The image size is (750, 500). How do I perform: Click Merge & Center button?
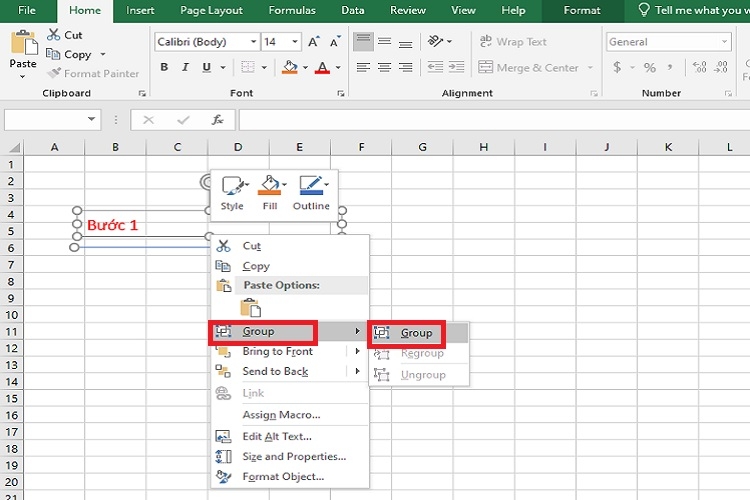coord(529,67)
